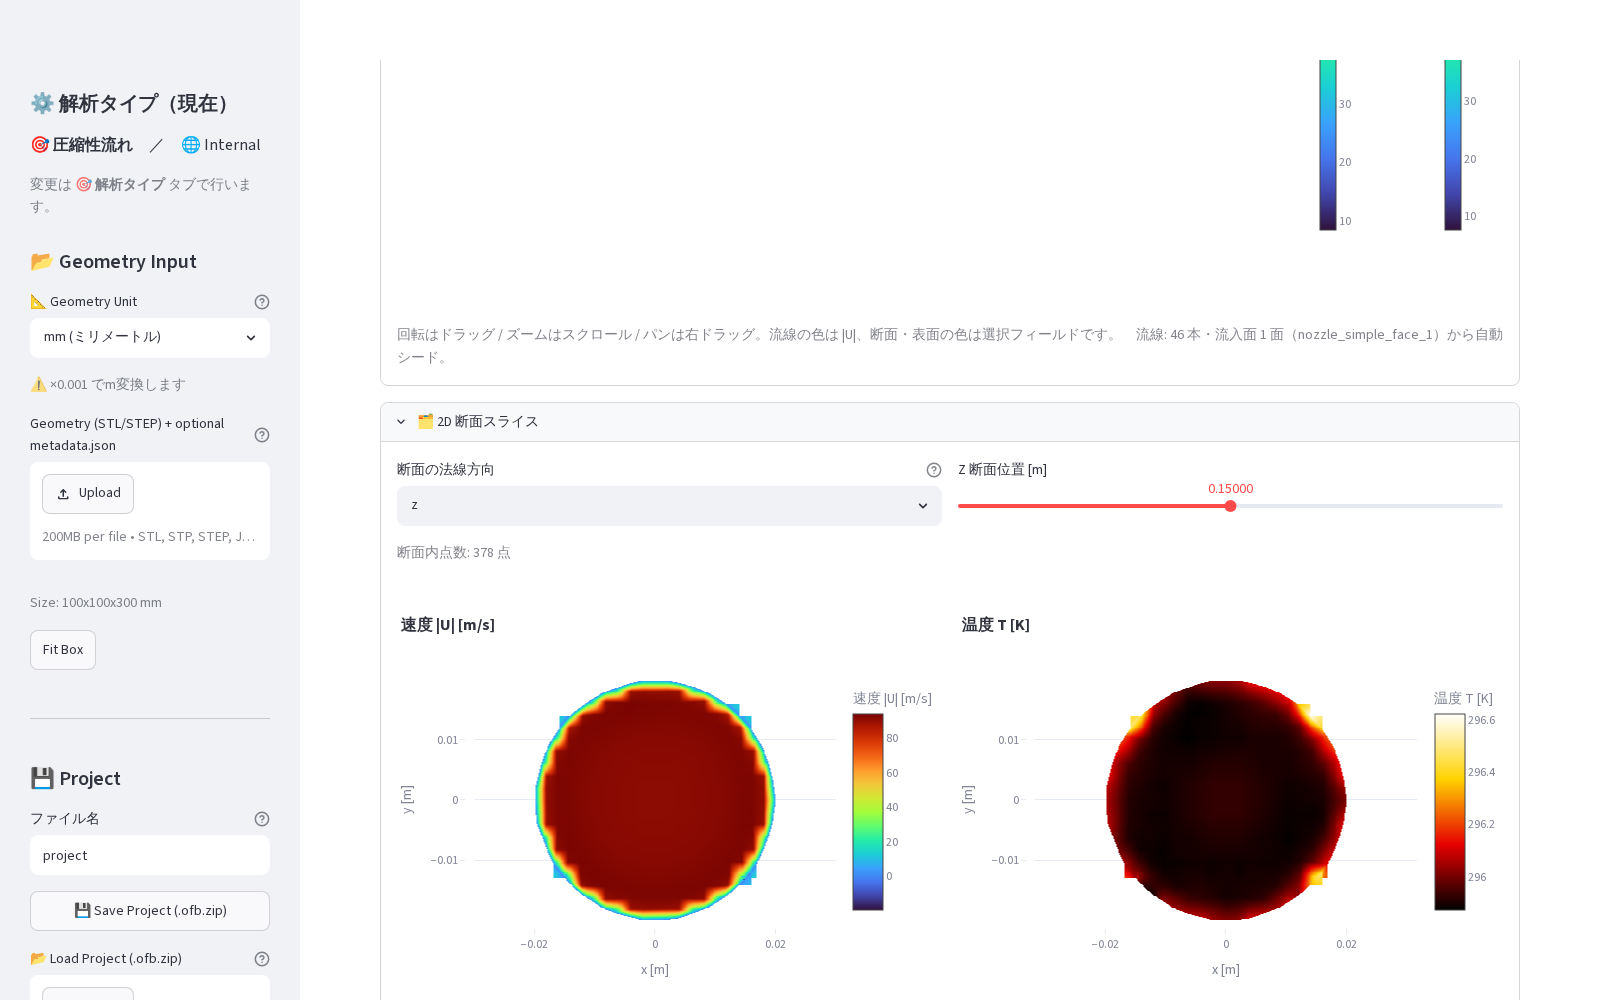Click the 速度 |U| [m/s] chart title
This screenshot has height=1000, width=1600.
tap(448, 625)
